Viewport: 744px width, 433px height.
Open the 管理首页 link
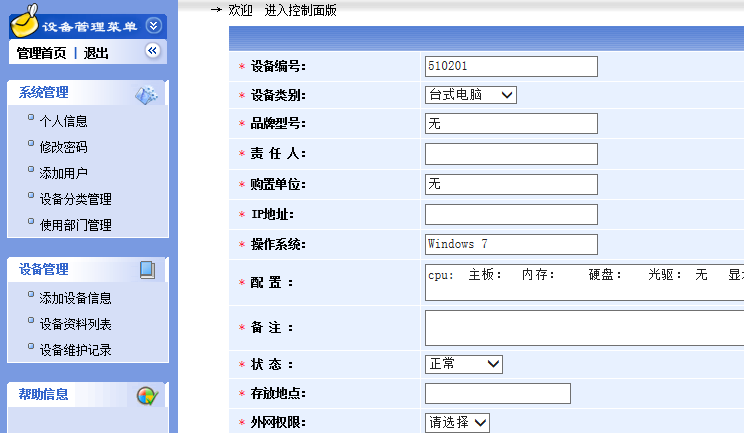tap(42, 53)
